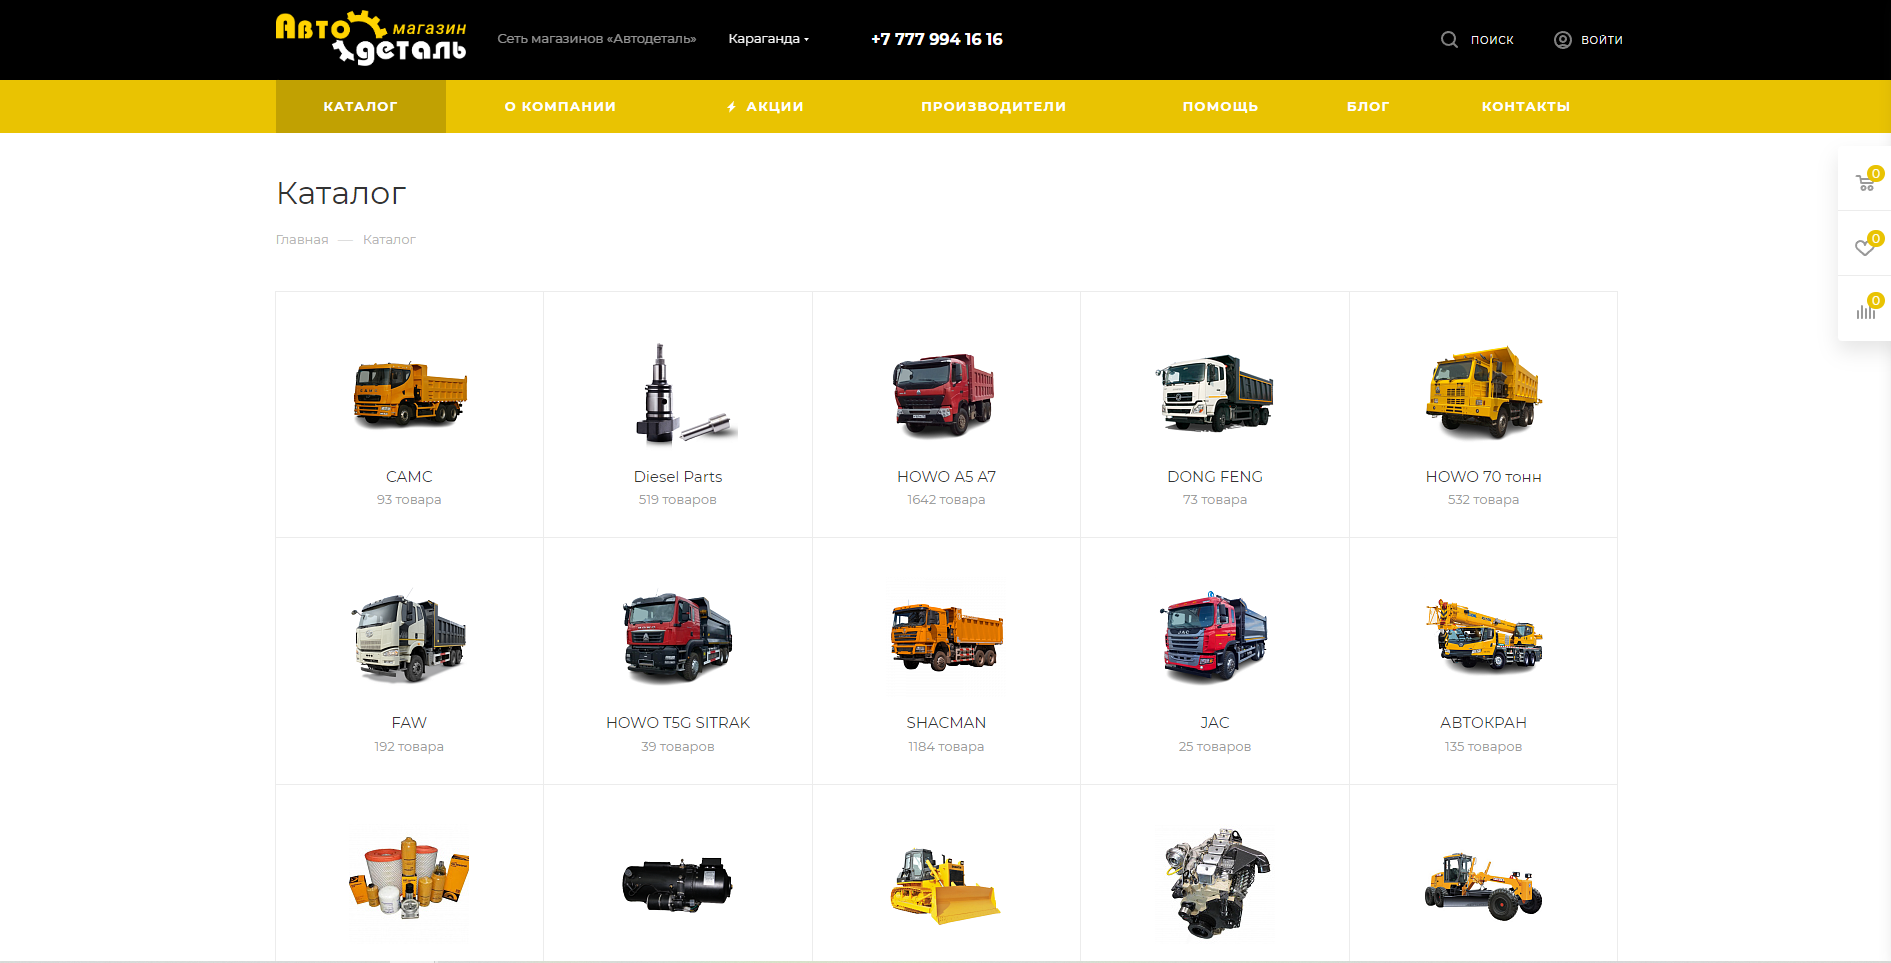Click the black heater unit image
The height and width of the screenshot is (963, 1891).
click(x=677, y=884)
